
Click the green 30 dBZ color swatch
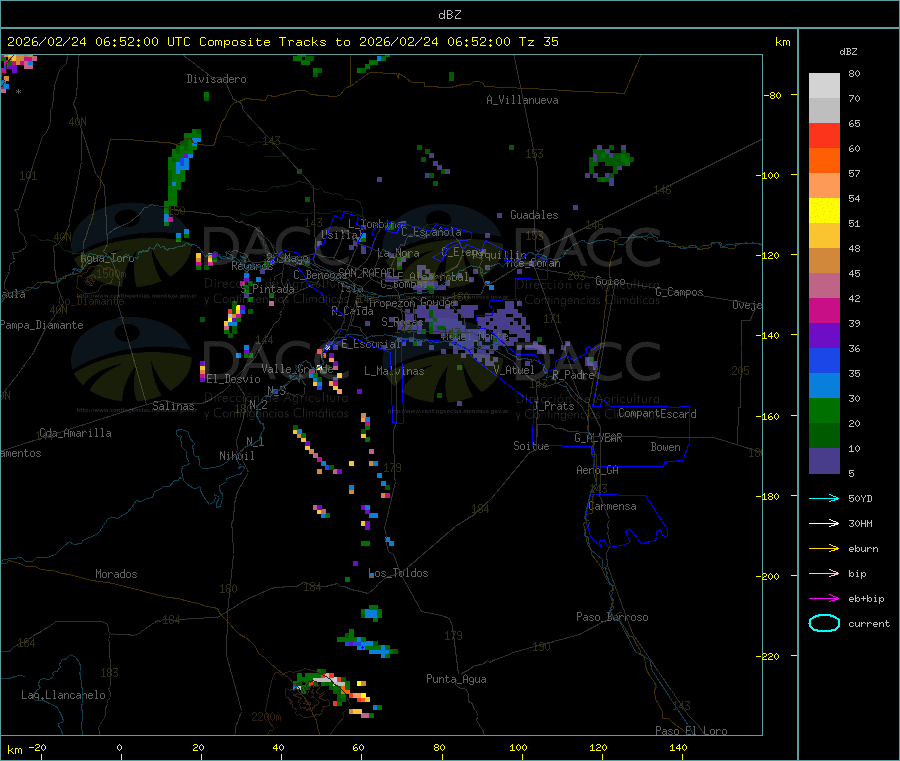[x=824, y=410]
